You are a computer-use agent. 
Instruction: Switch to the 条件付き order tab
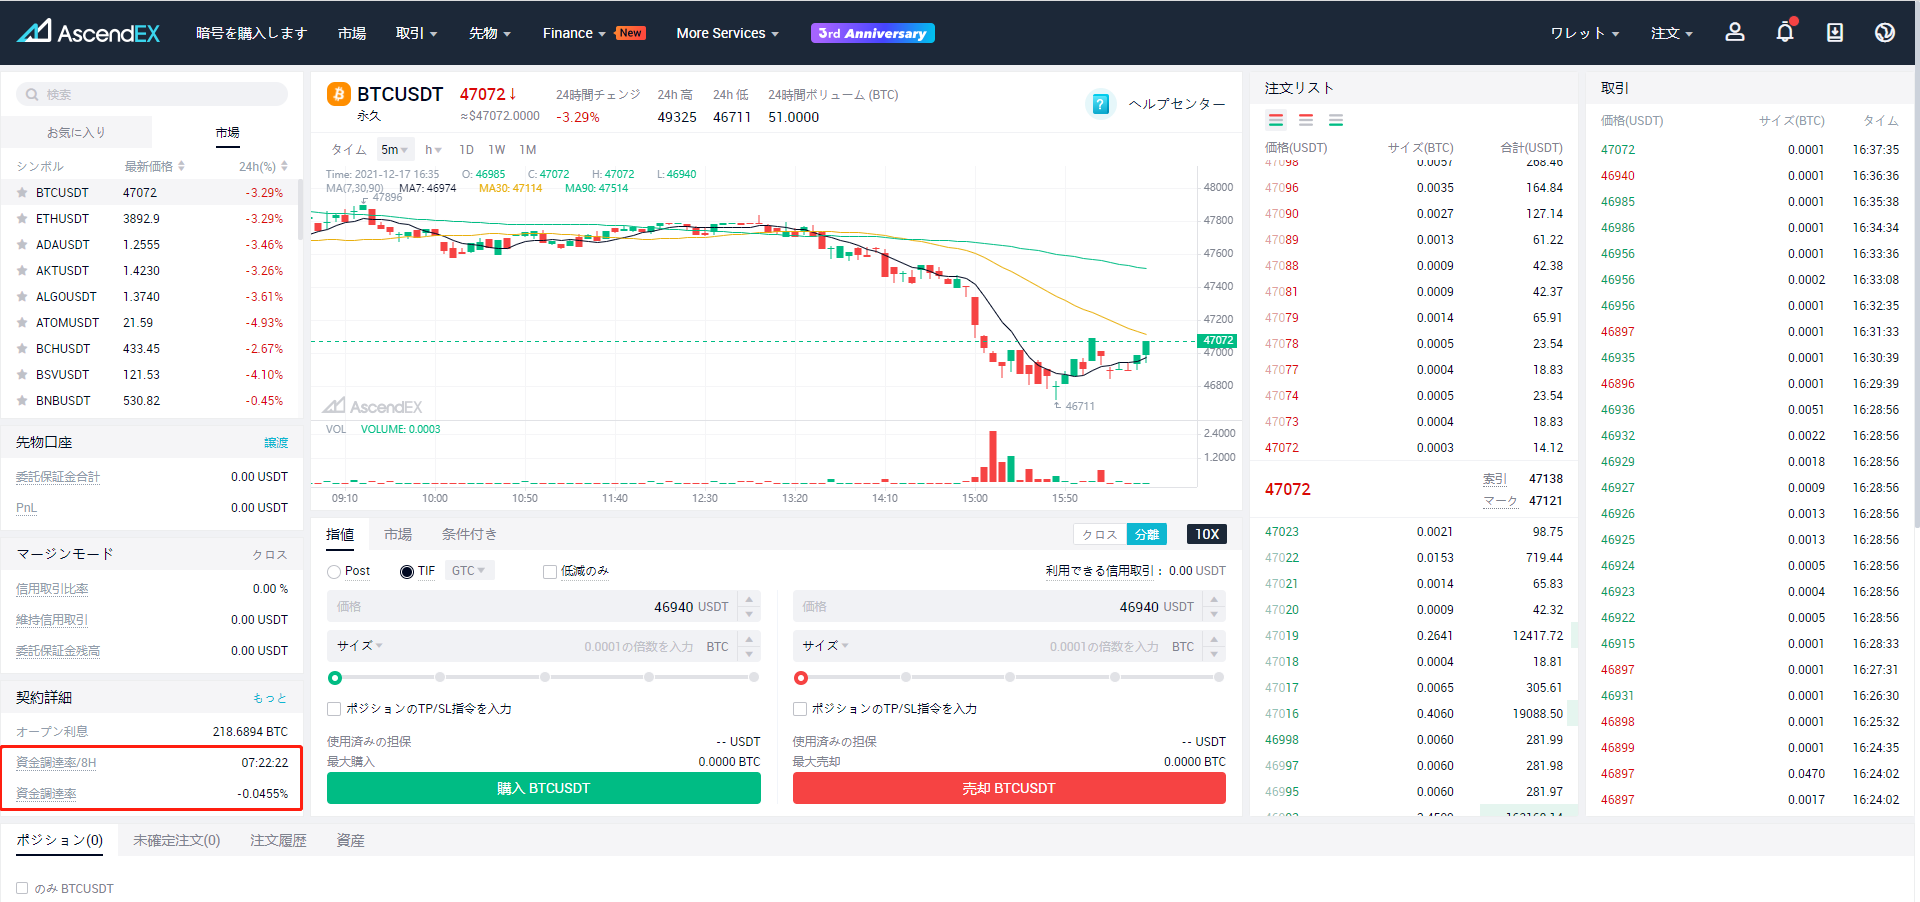pos(469,534)
